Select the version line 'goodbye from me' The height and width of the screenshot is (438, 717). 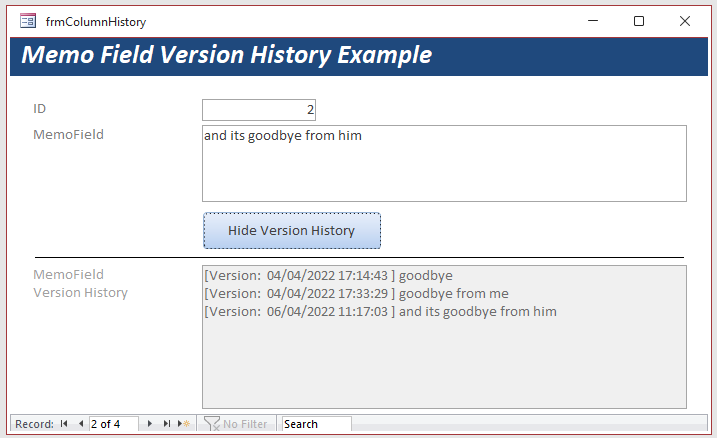click(356, 293)
